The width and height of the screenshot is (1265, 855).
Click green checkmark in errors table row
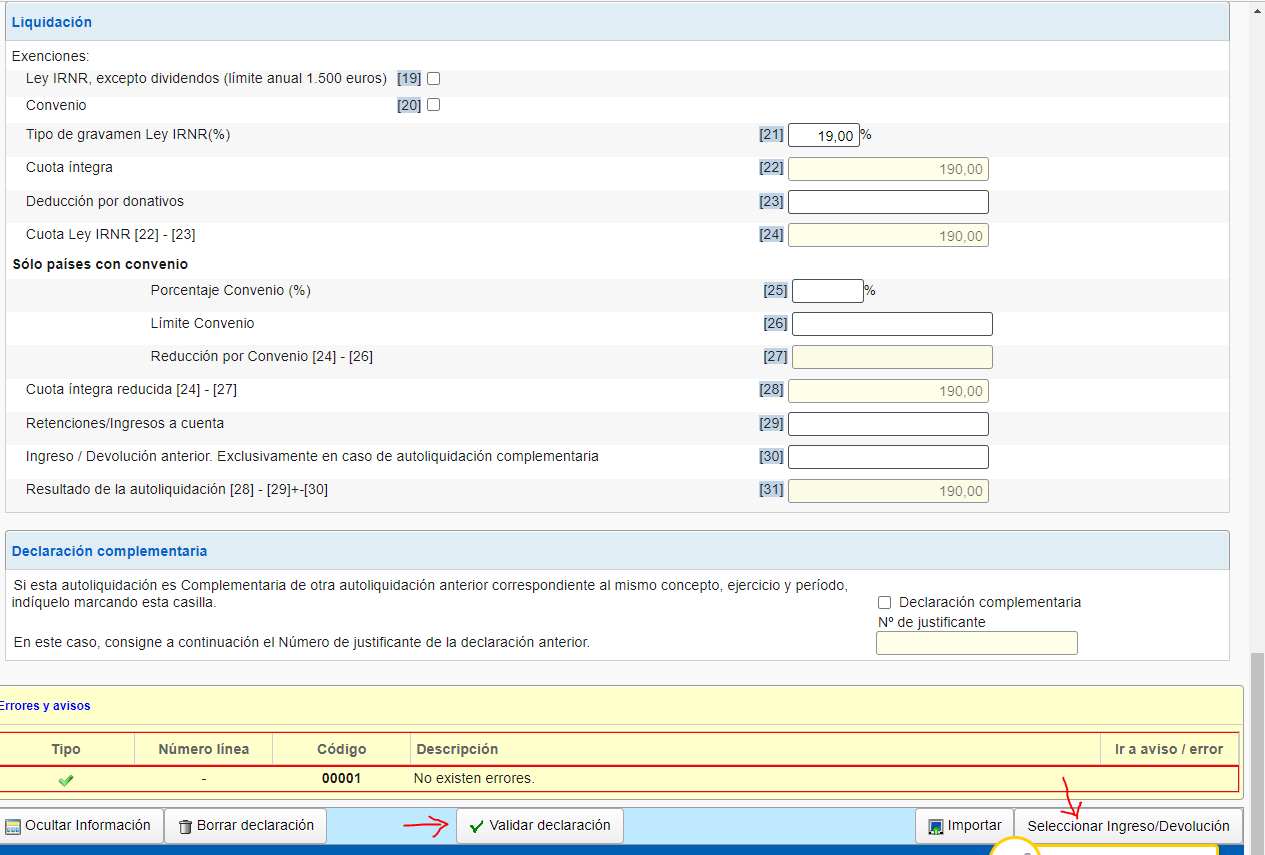(x=66, y=779)
